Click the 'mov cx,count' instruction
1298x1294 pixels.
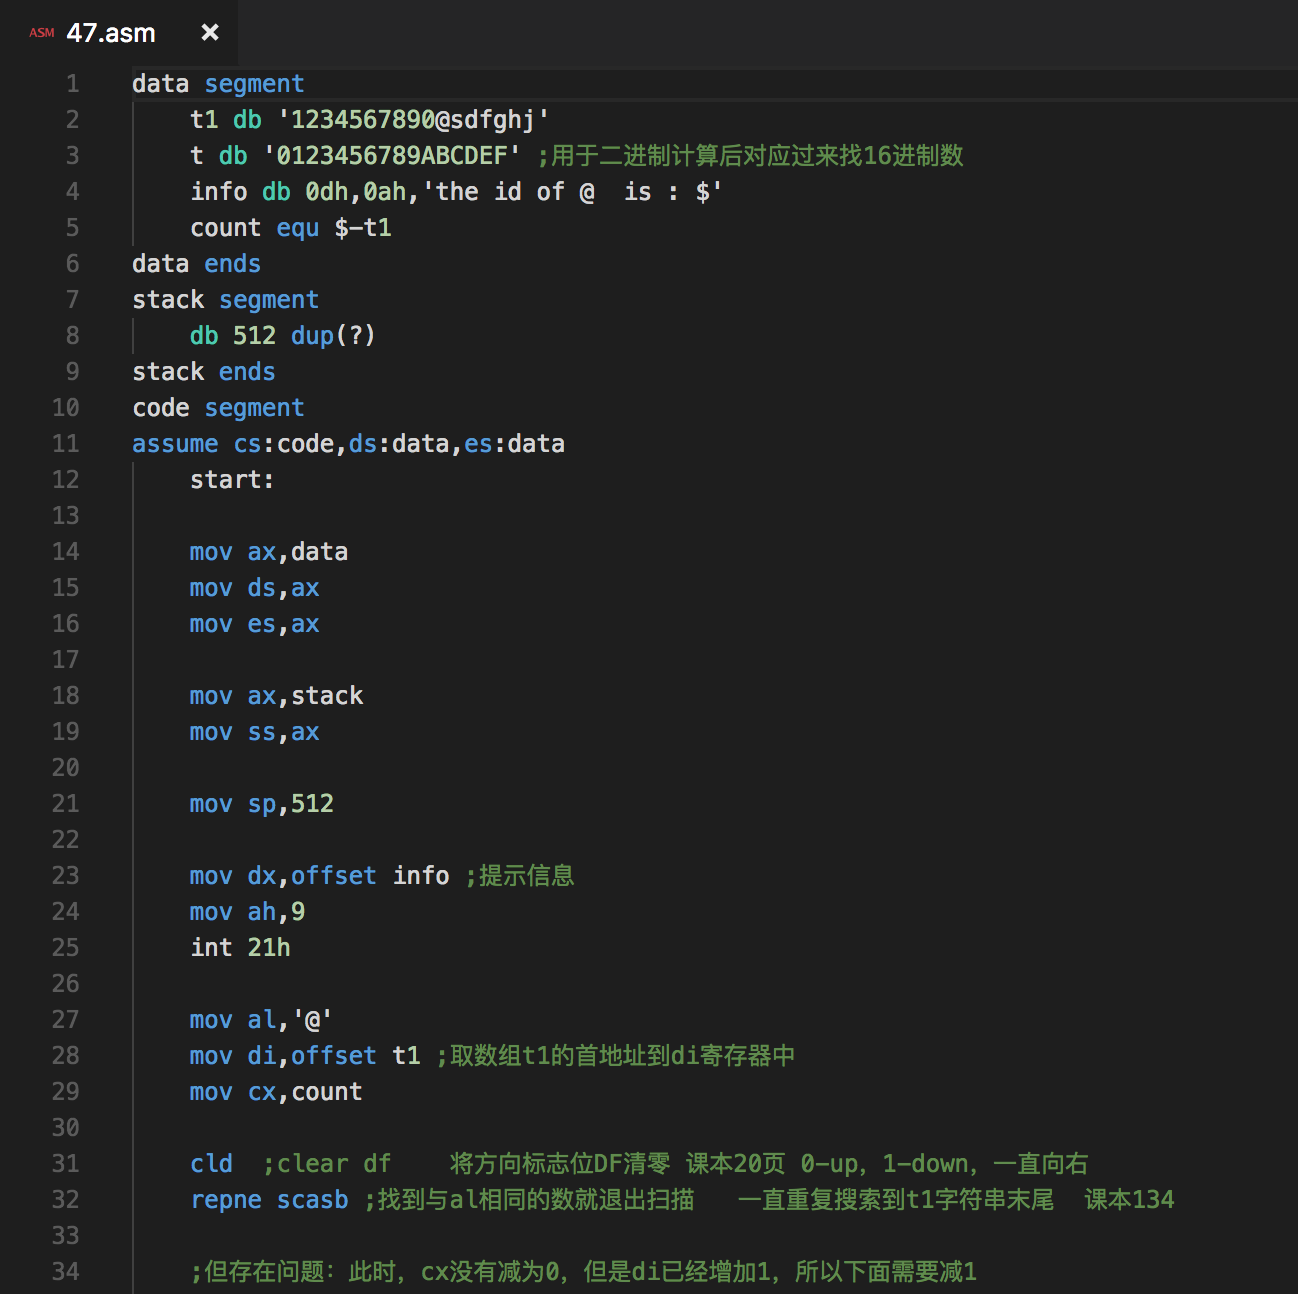point(276,1092)
